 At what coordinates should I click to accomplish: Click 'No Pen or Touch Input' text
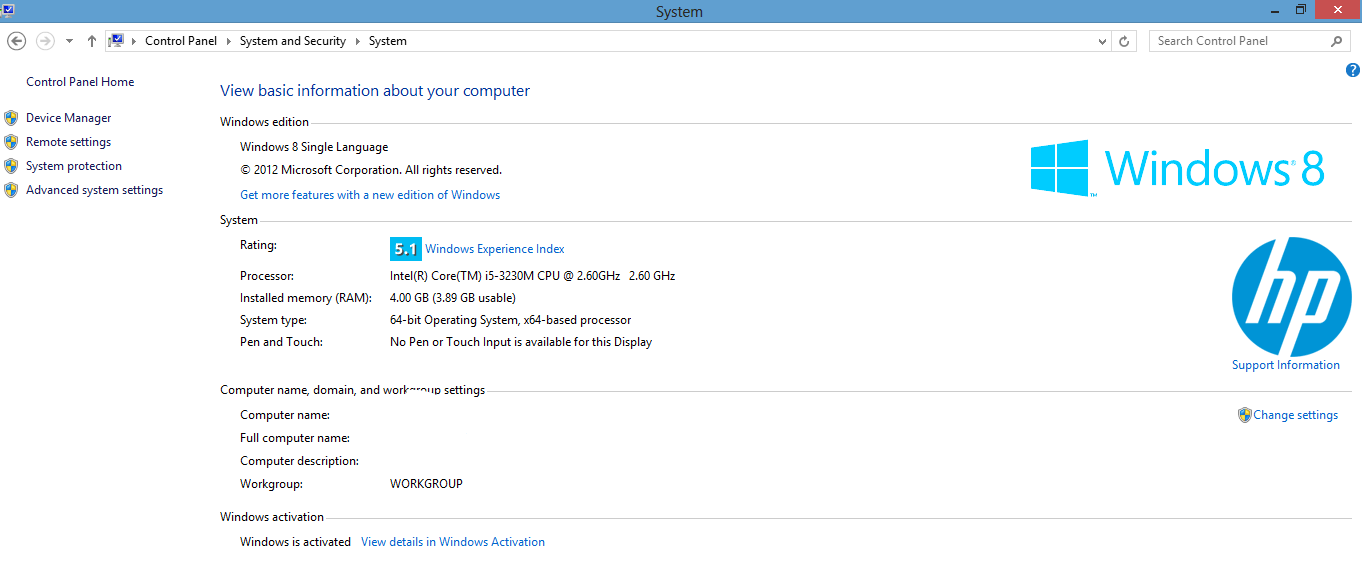coord(521,342)
